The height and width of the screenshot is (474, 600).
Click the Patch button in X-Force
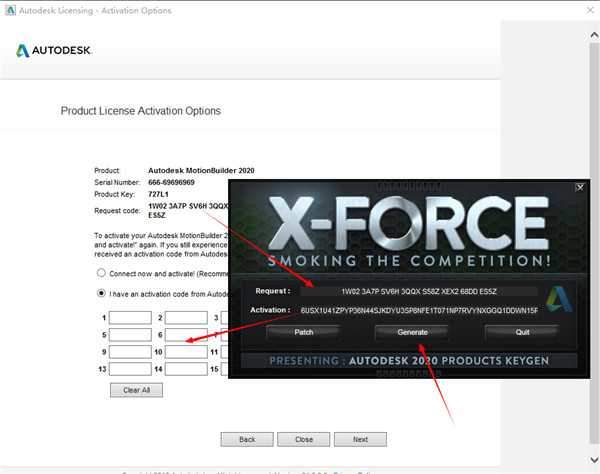point(303,332)
